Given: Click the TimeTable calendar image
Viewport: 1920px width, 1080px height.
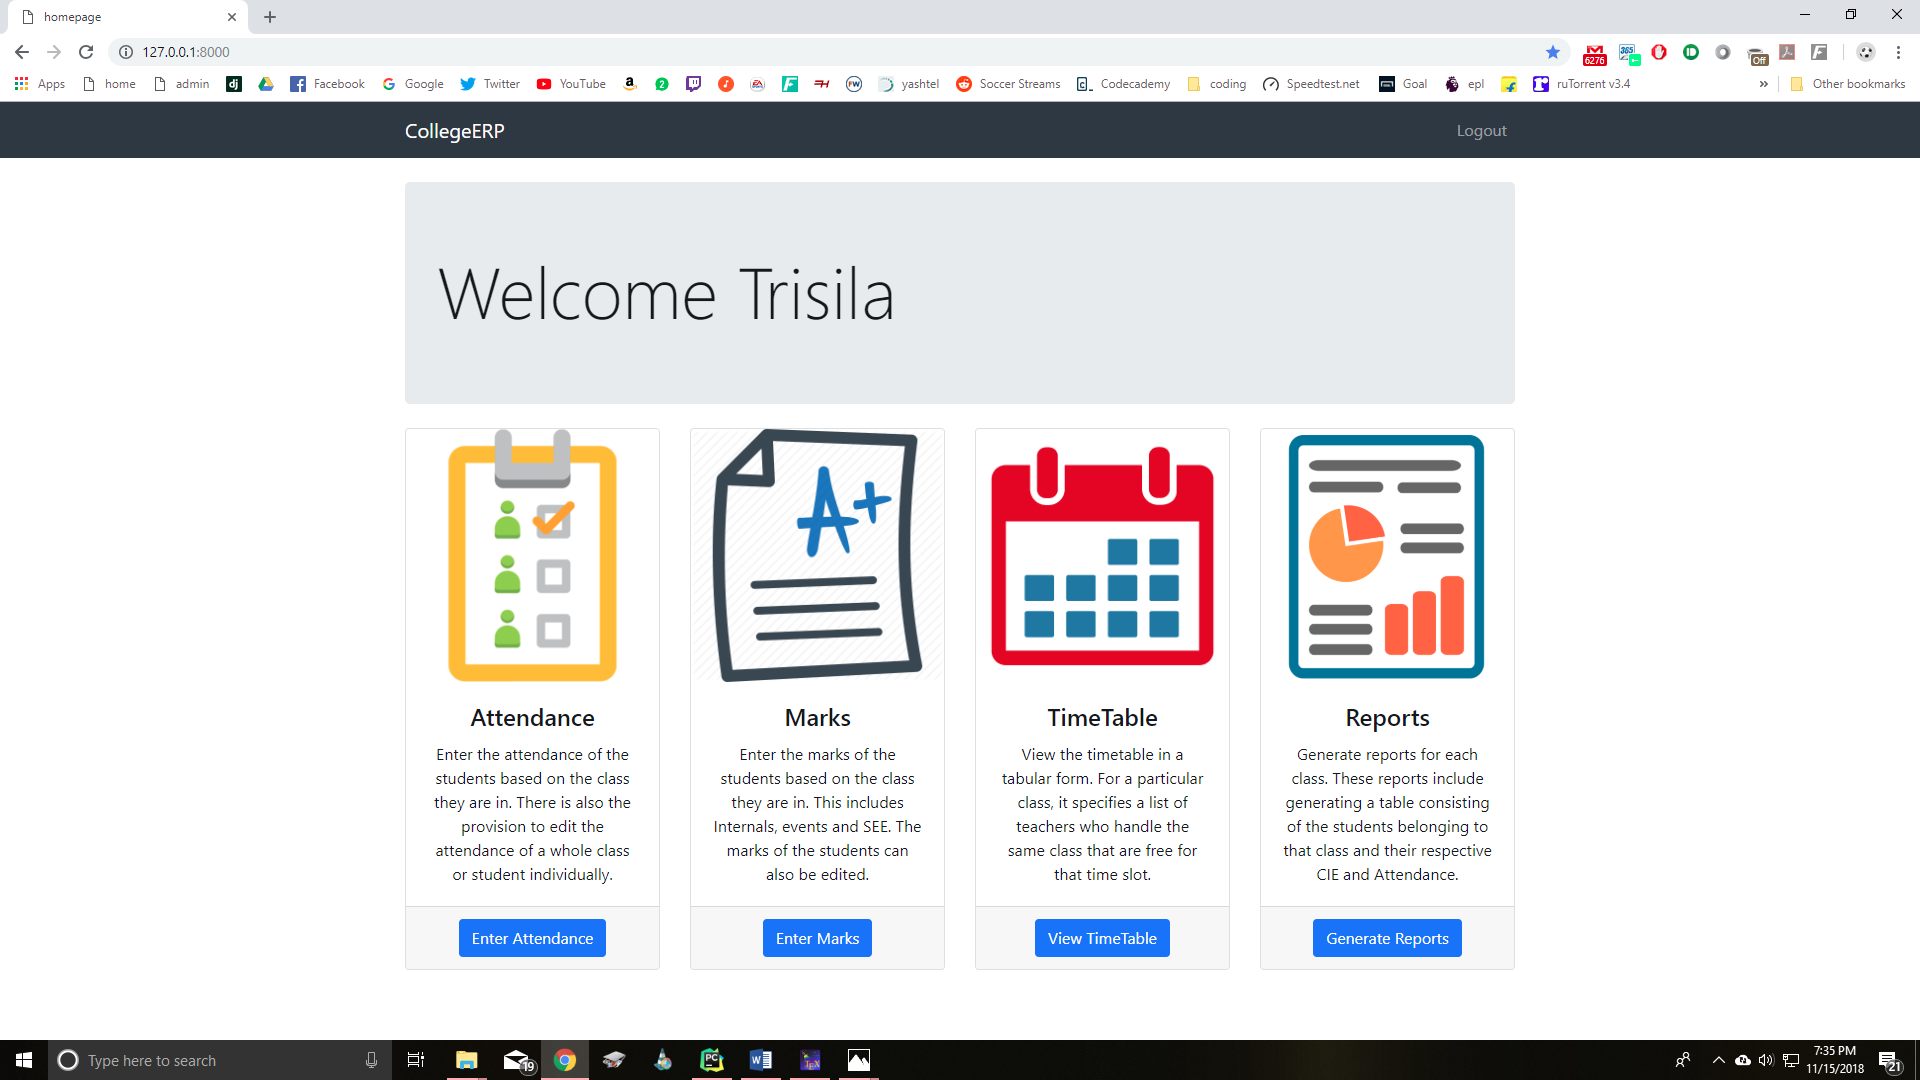Looking at the screenshot, I should pos(1102,556).
